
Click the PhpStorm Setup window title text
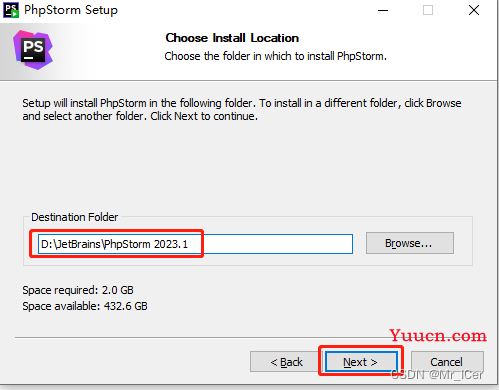71,10
